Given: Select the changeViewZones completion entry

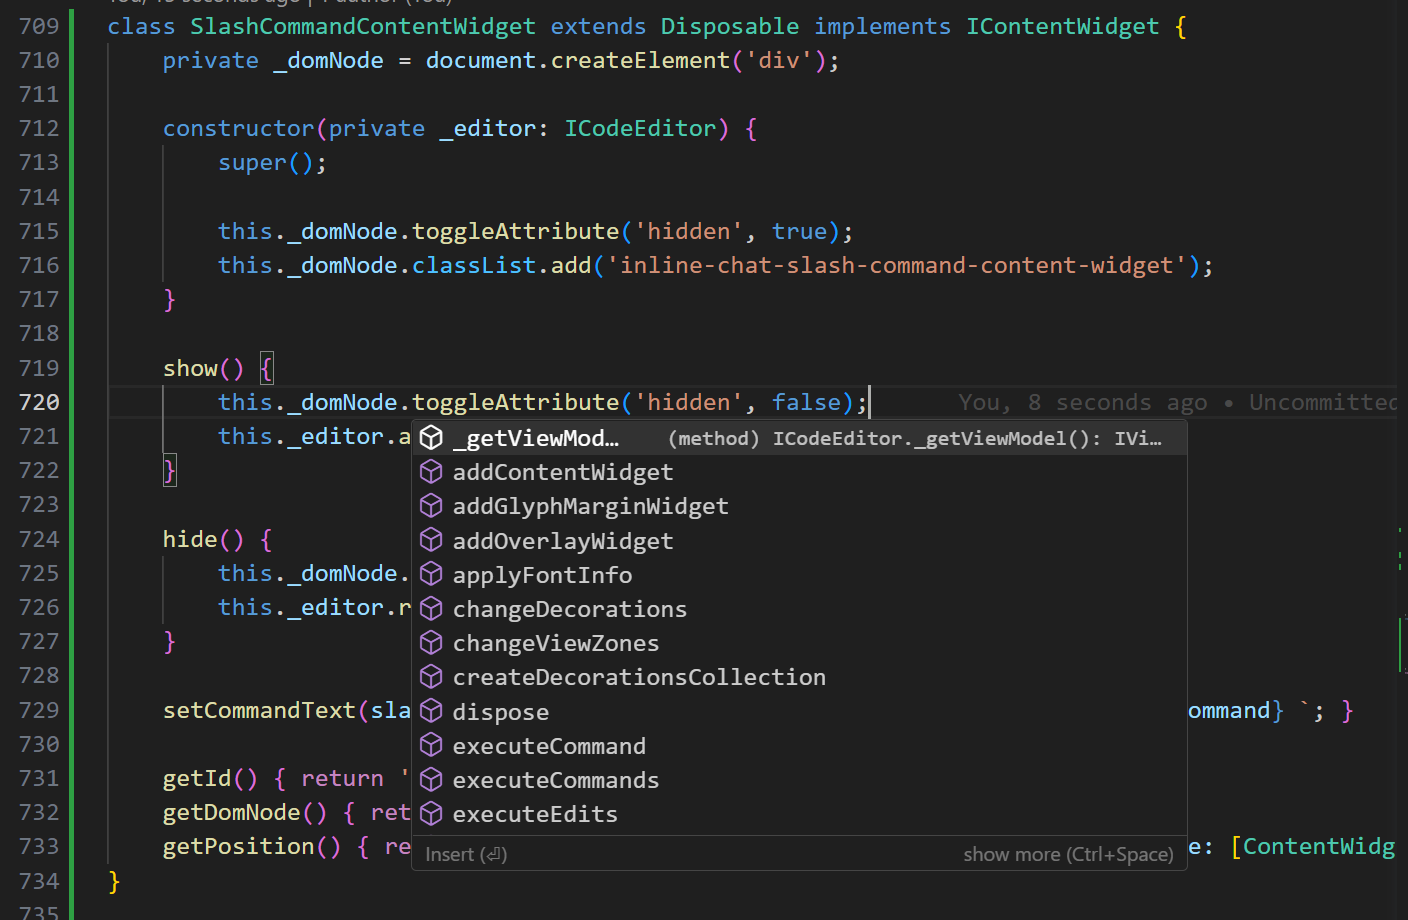Looking at the screenshot, I should (x=556, y=642).
